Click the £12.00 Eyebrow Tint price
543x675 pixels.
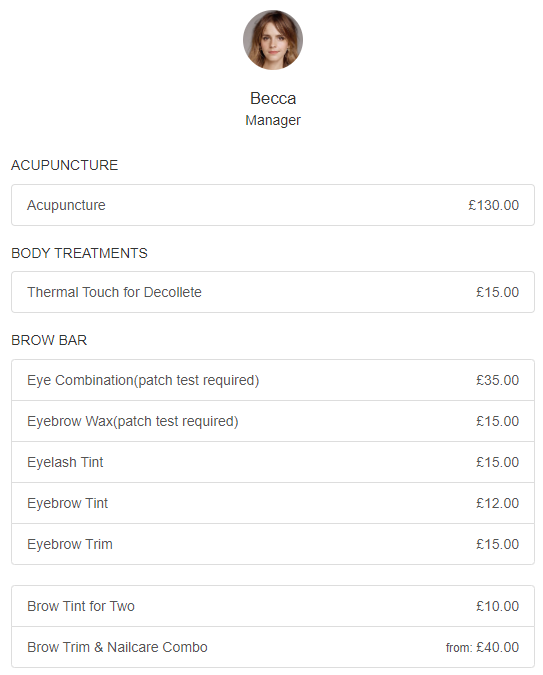497,503
